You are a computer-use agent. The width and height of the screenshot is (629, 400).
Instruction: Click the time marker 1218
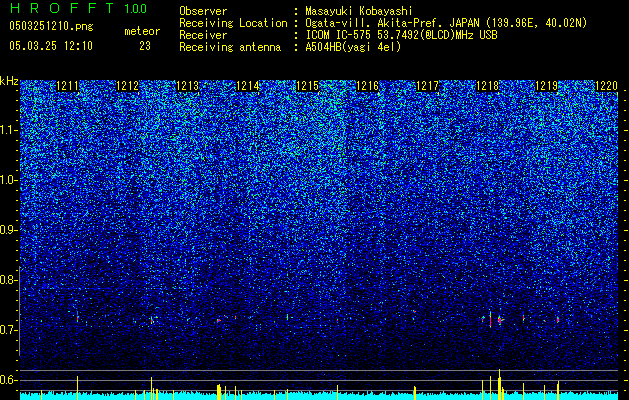click(x=487, y=86)
